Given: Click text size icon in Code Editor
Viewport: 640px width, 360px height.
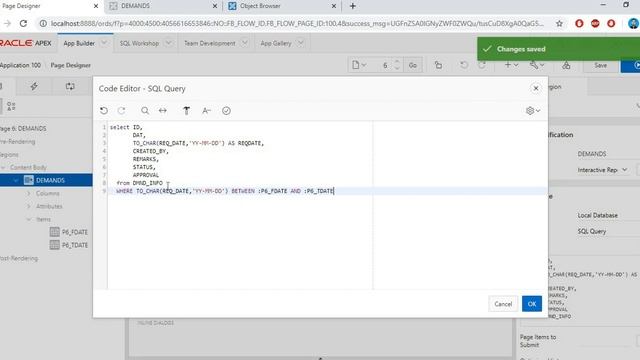Looking at the screenshot, I should click(x=207, y=111).
